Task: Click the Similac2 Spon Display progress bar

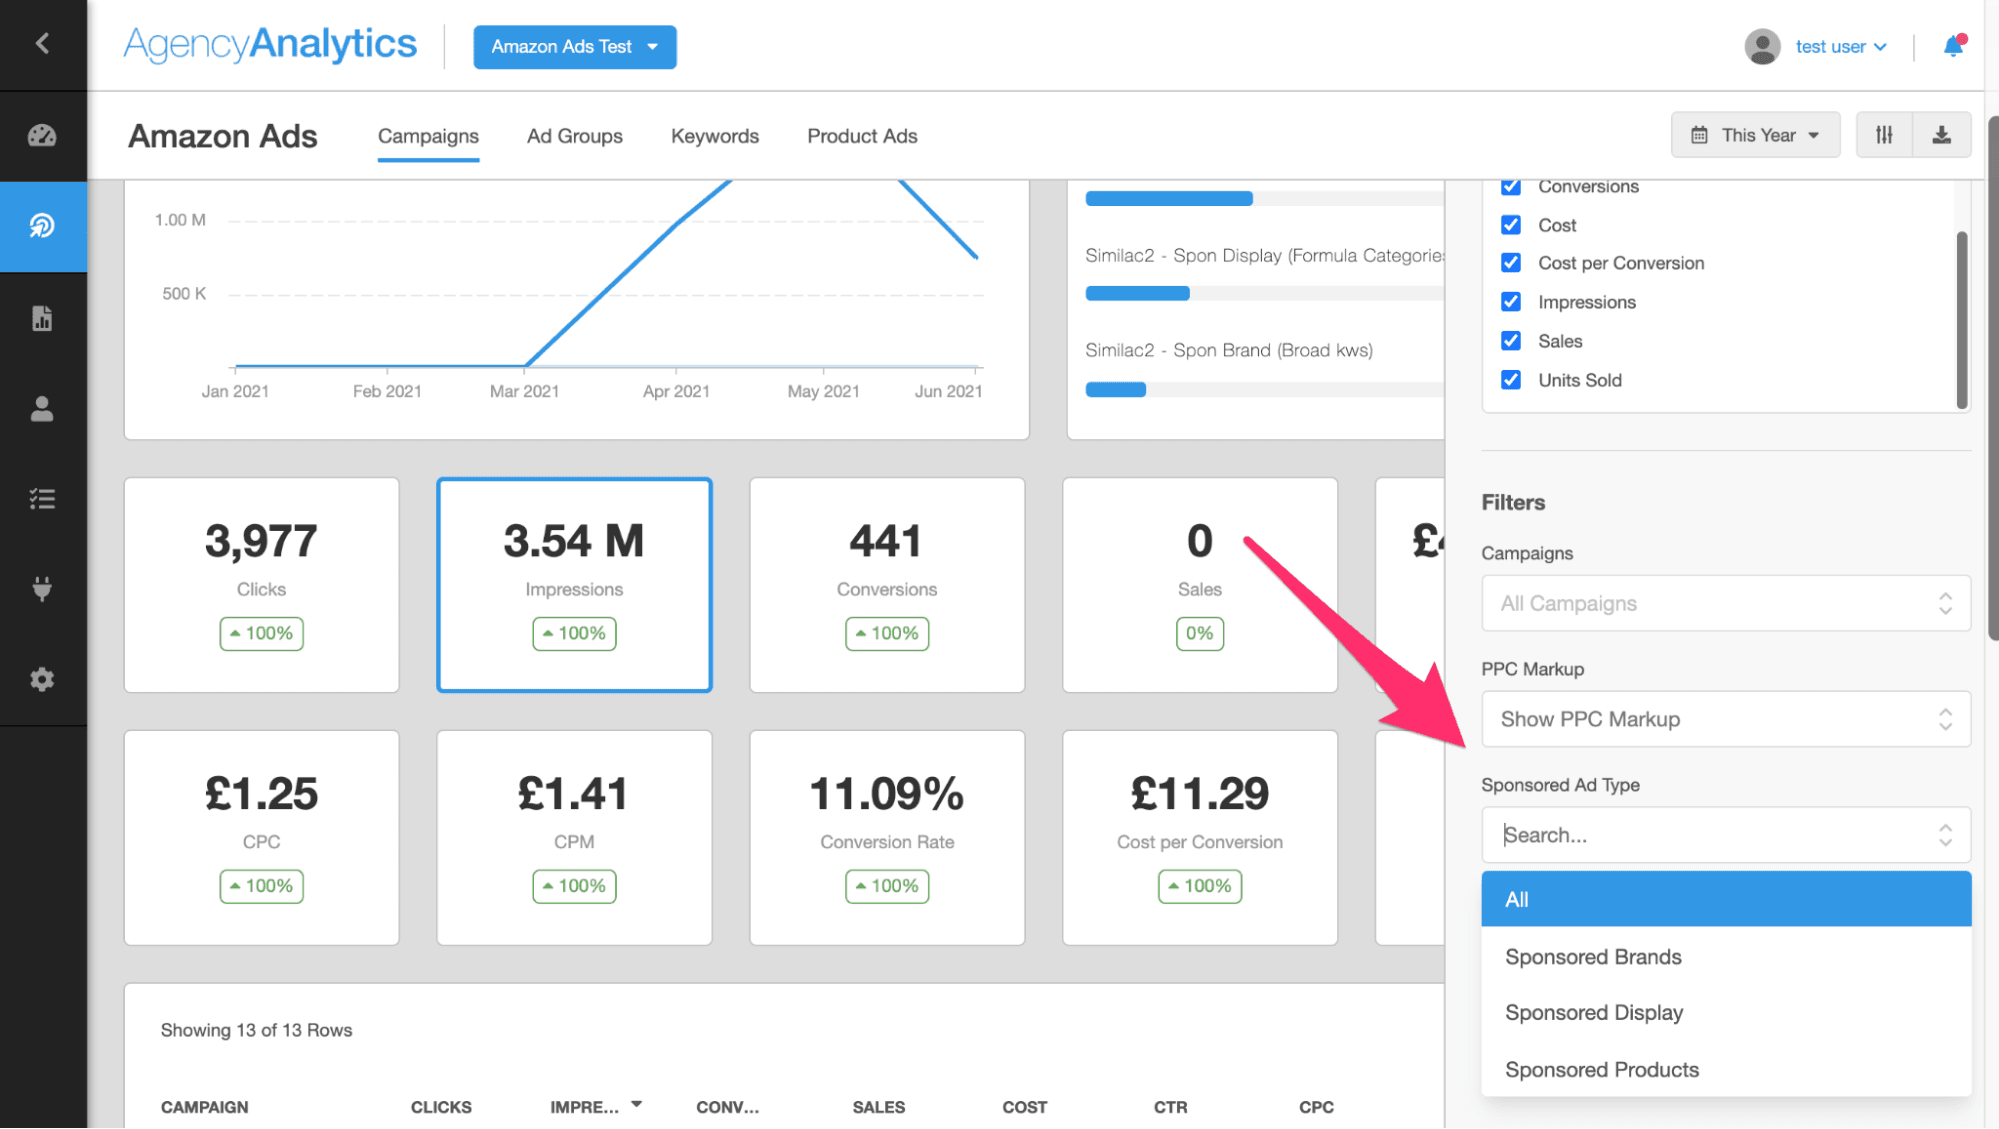Action: click(1137, 293)
